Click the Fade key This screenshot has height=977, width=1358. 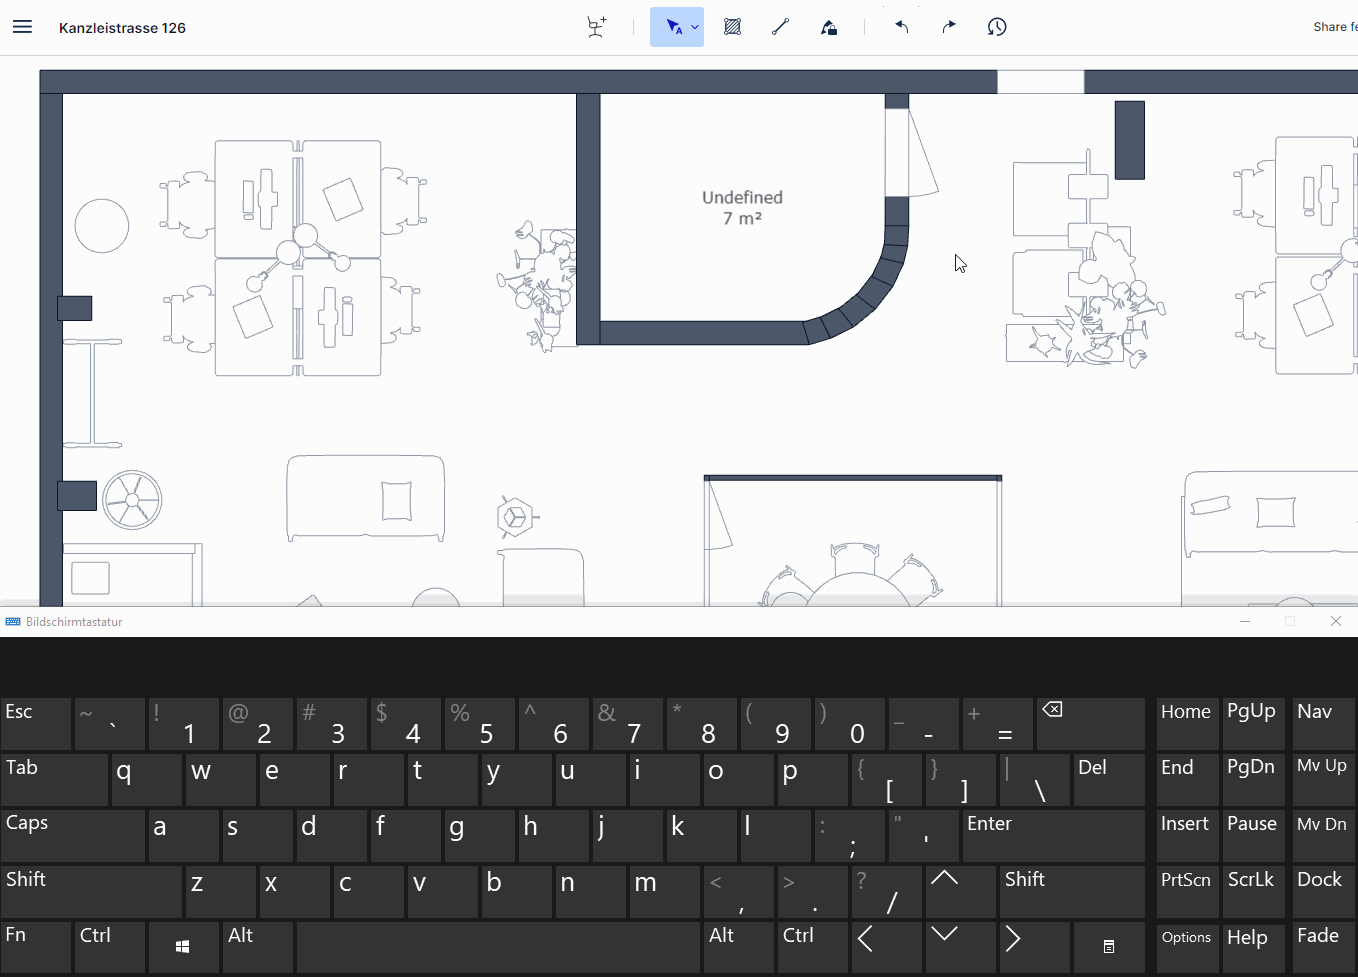click(1324, 948)
